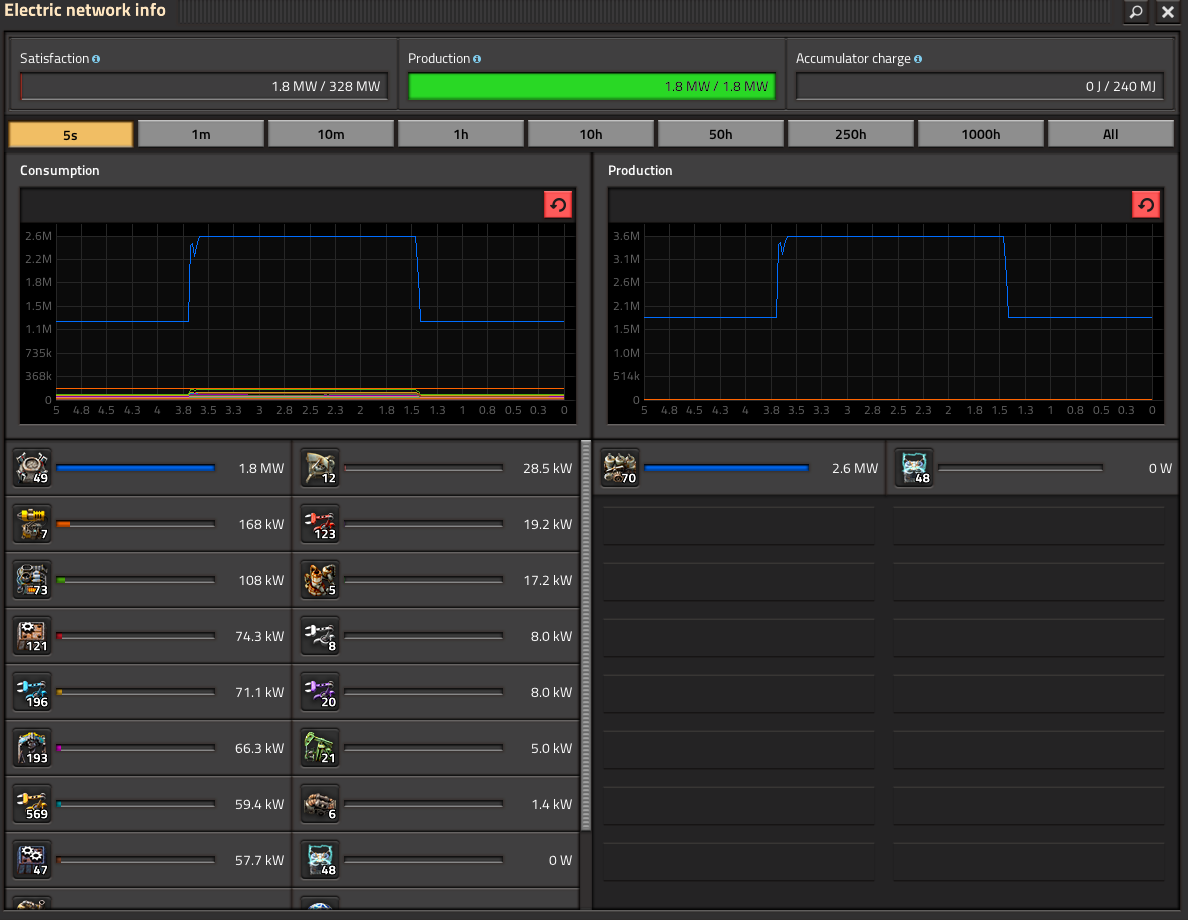Switch to the 10m time range

[330, 134]
